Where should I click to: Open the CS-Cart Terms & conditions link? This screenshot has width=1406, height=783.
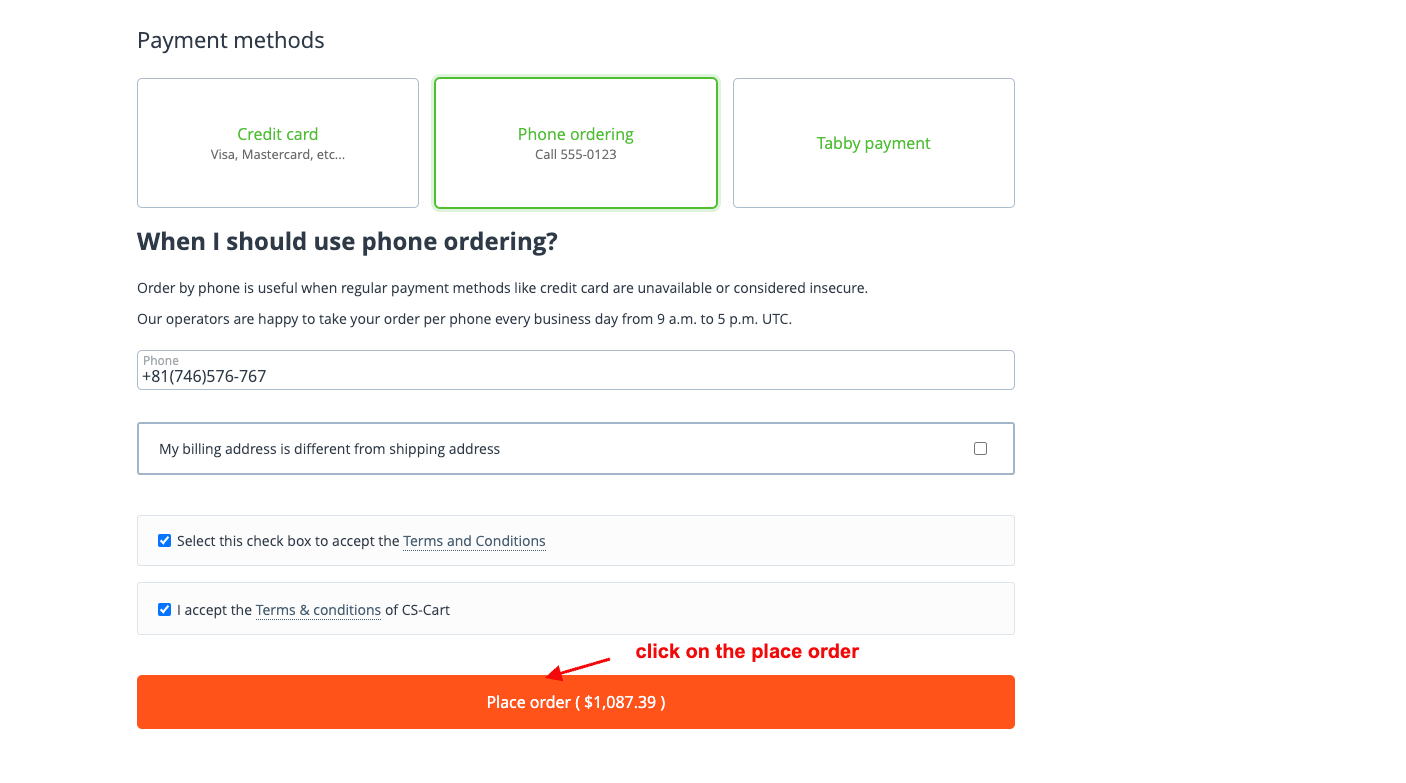[318, 610]
